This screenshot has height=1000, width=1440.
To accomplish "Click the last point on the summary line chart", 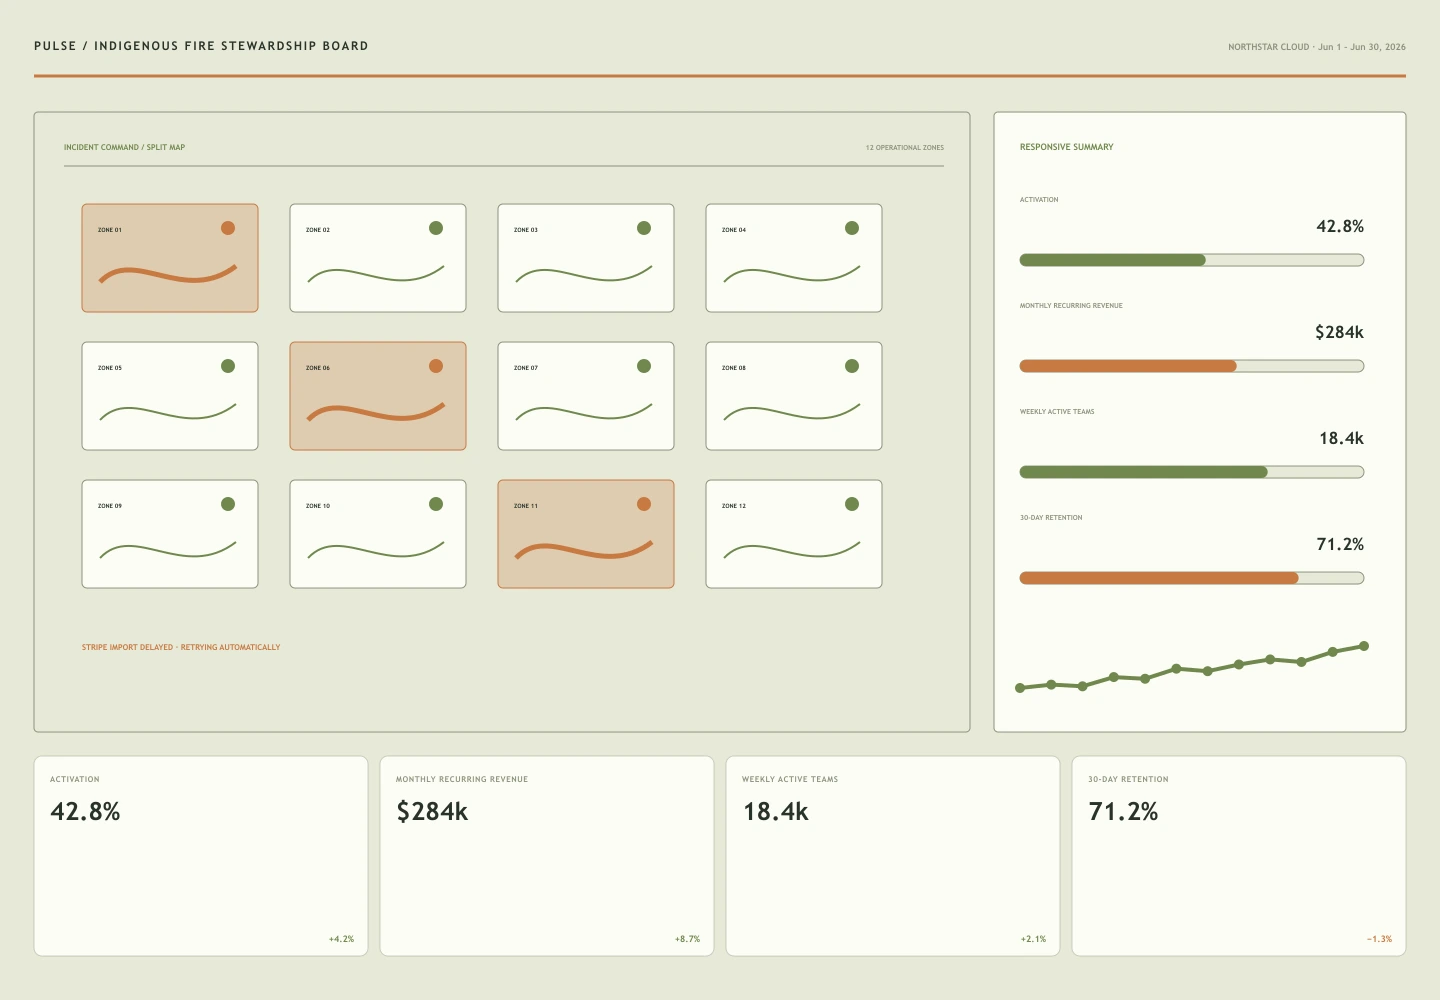I will [1364, 646].
